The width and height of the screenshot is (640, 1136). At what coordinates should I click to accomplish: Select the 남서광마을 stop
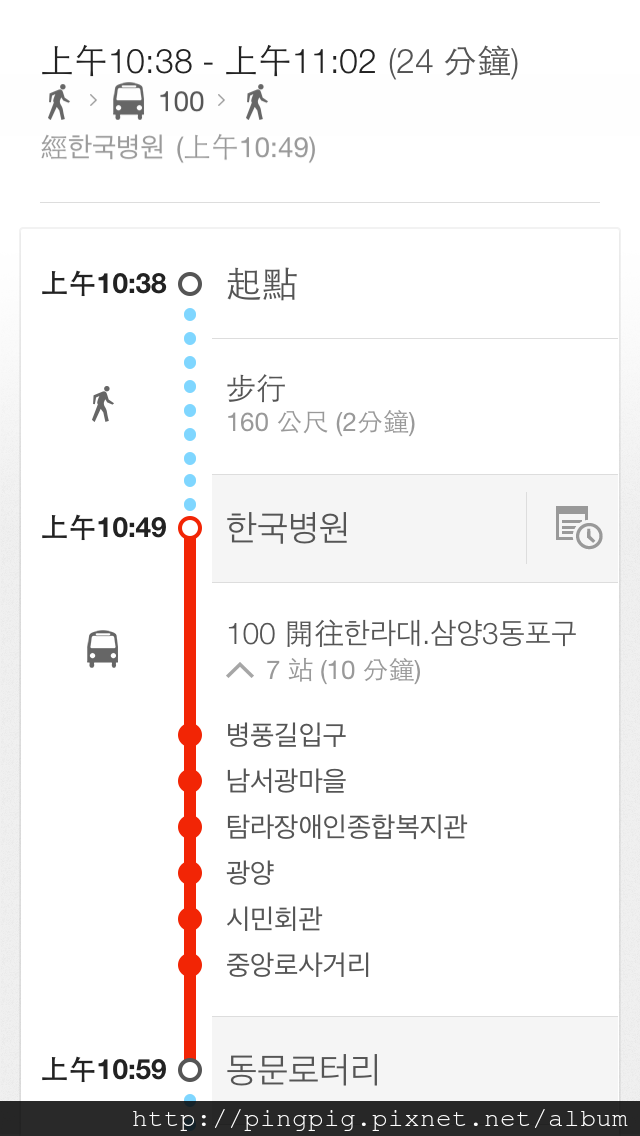pos(286,781)
